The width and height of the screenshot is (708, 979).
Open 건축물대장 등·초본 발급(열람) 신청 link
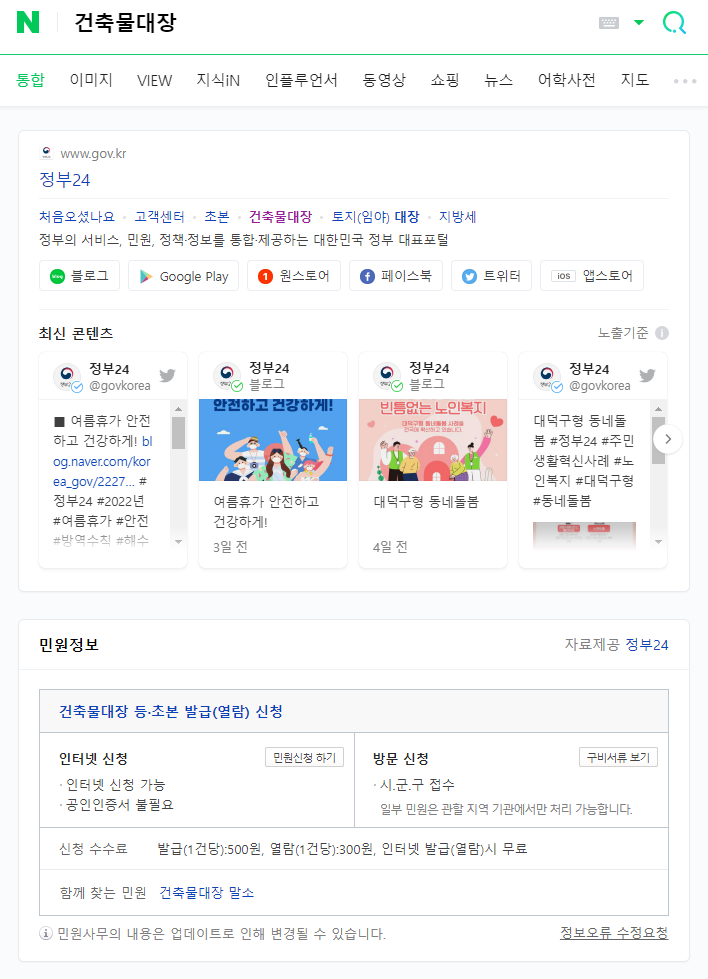170,711
